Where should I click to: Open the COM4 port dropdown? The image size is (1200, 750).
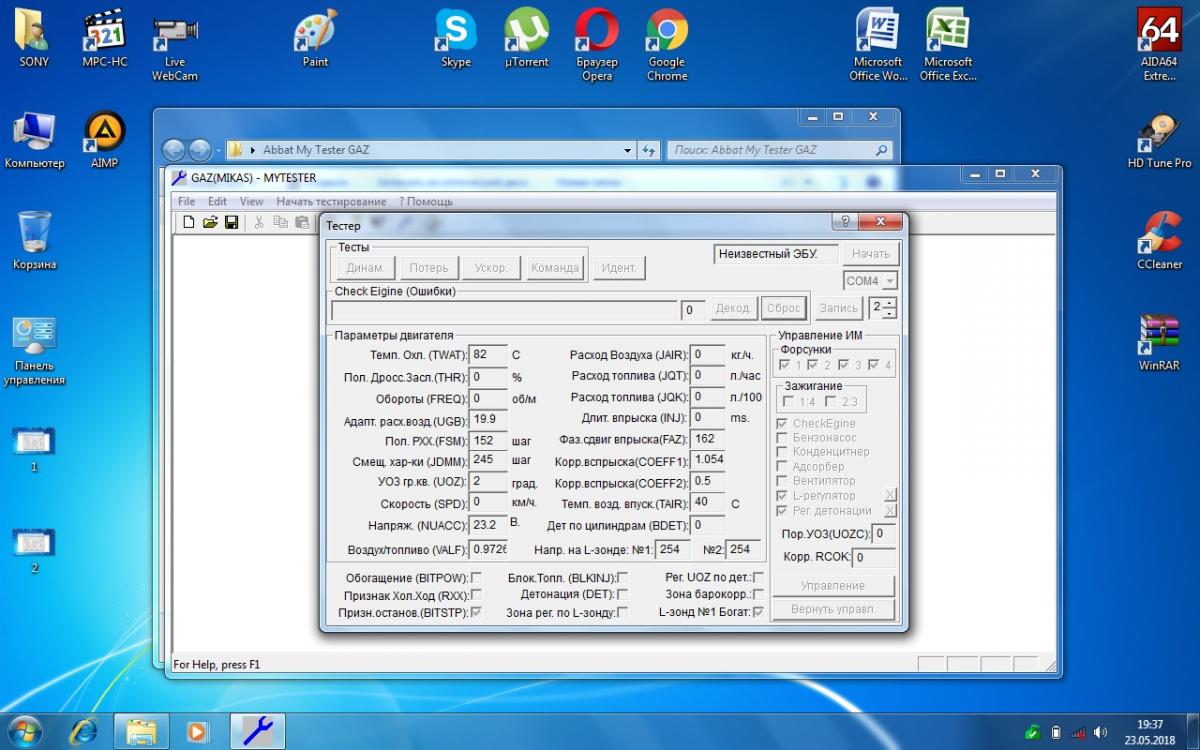pos(890,281)
